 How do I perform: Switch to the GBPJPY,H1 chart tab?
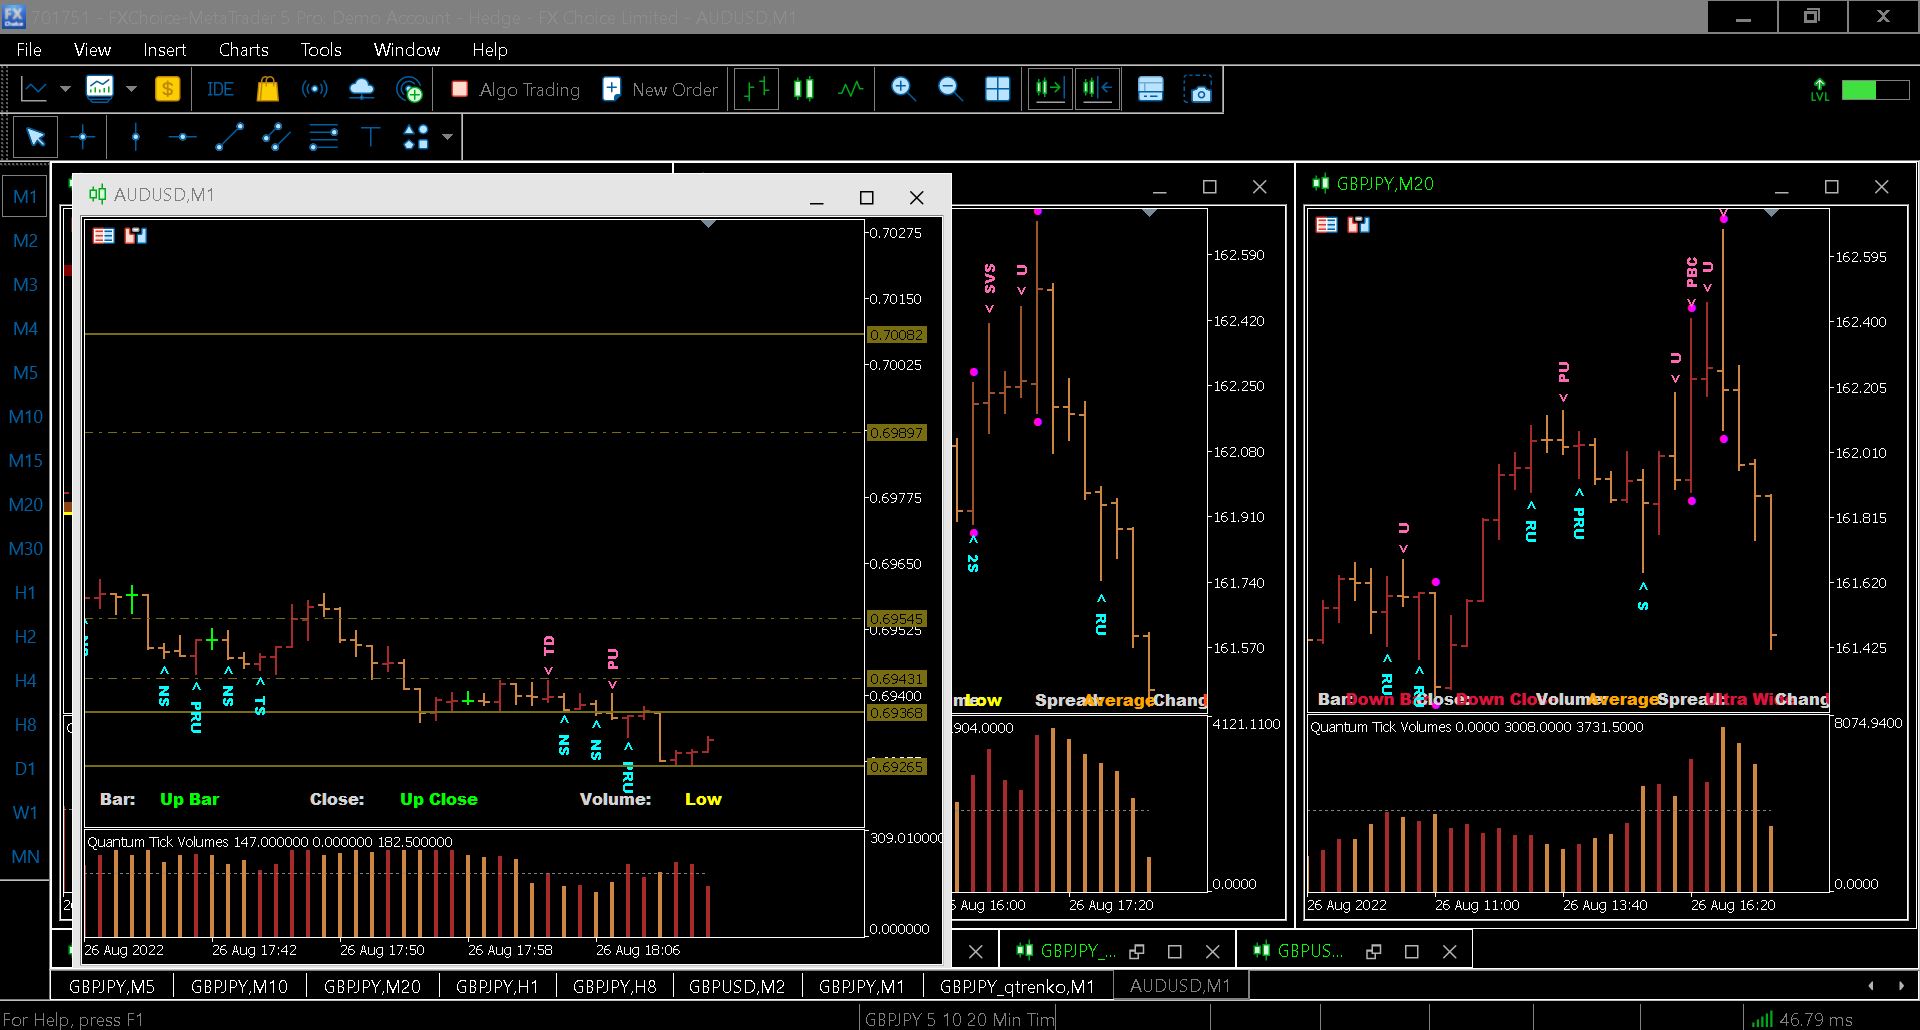point(497,987)
